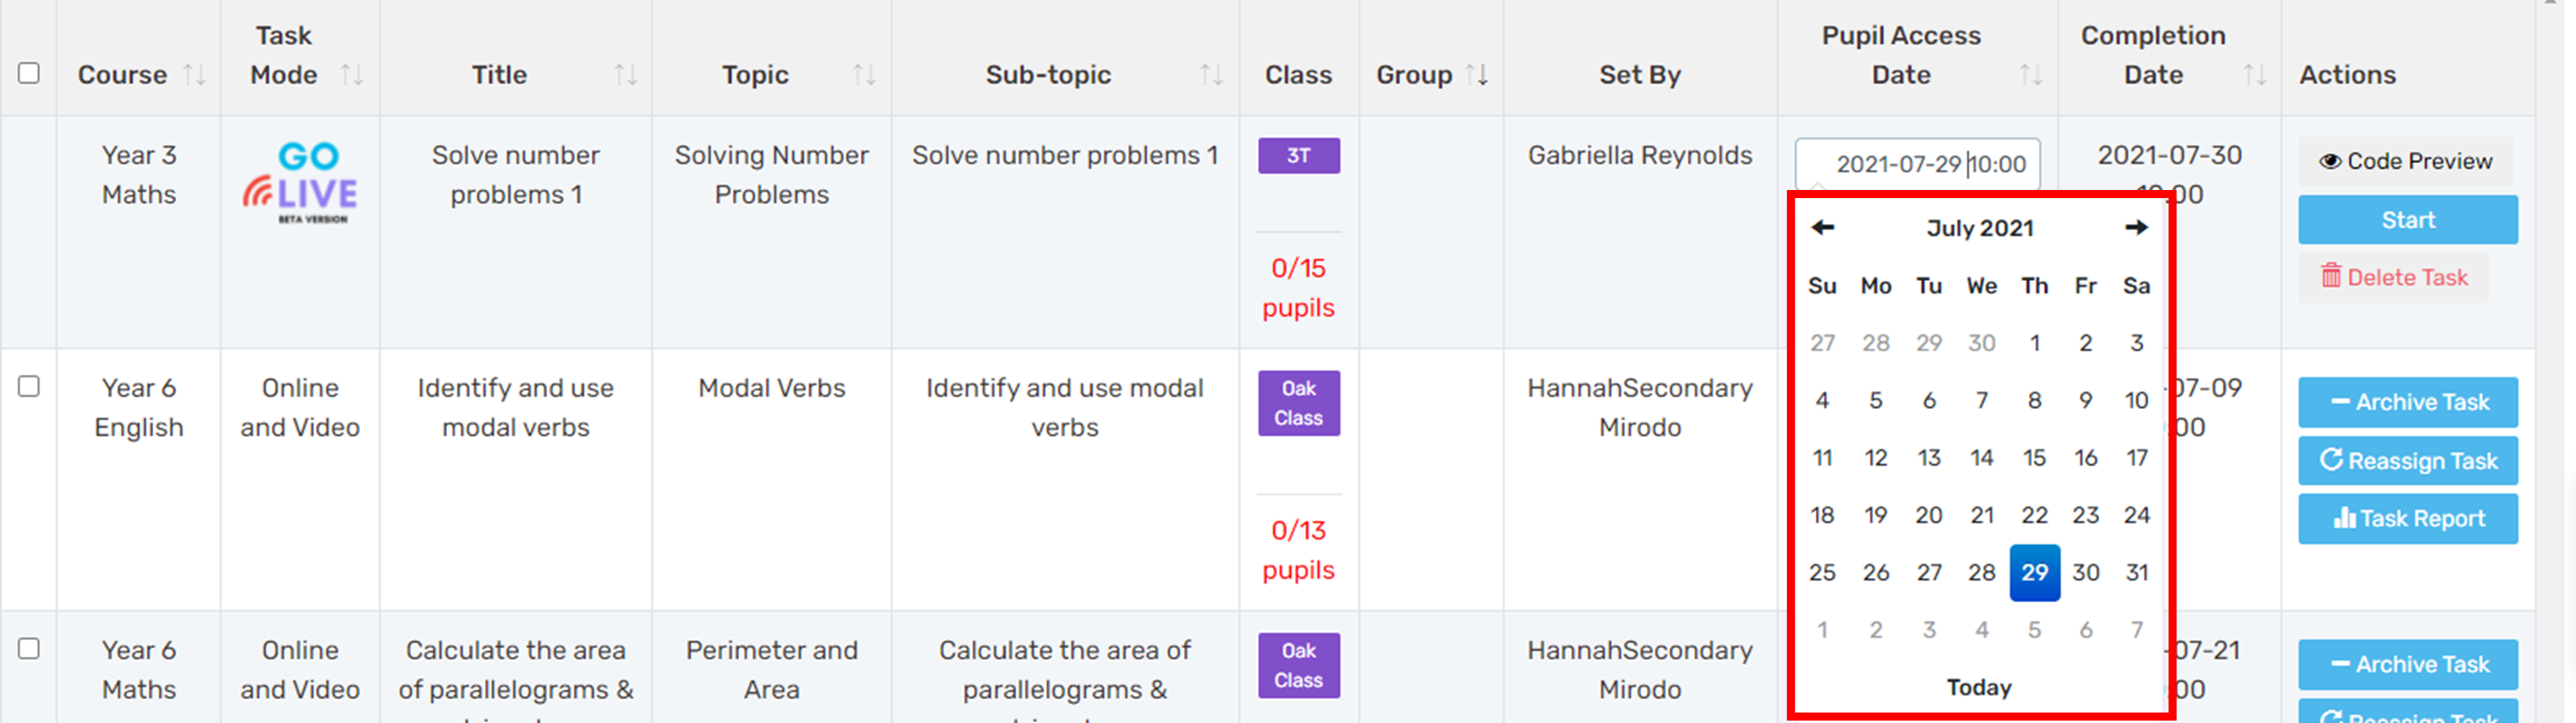
Task: Go to previous month in calendar
Action: (1822, 228)
